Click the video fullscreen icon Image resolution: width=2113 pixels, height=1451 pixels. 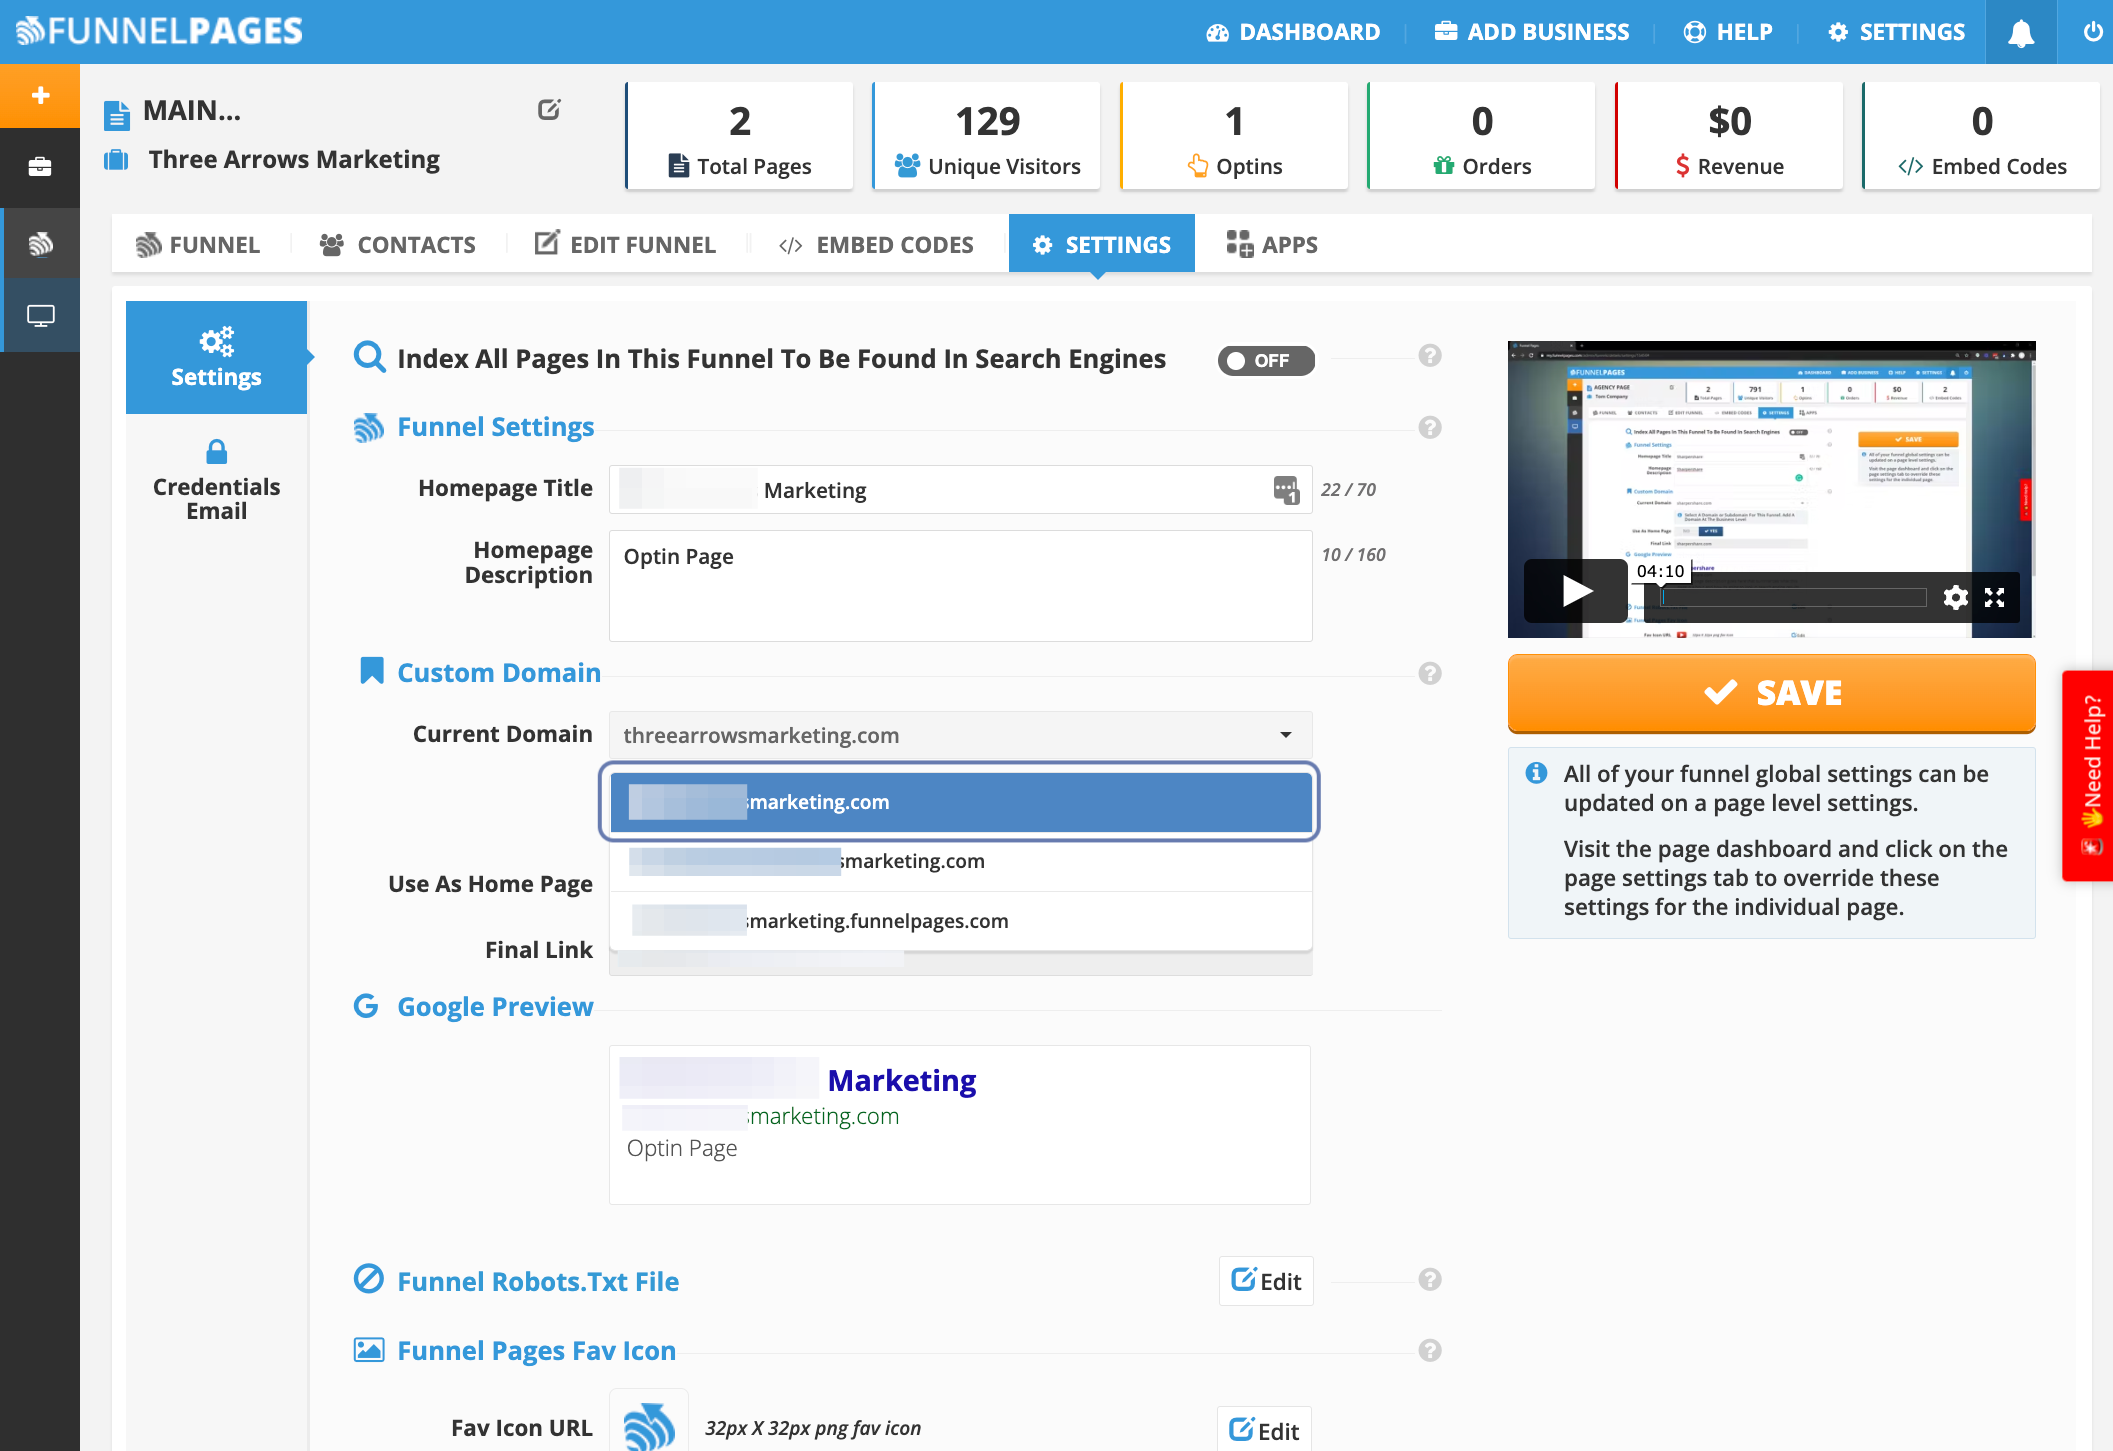[x=1995, y=598]
